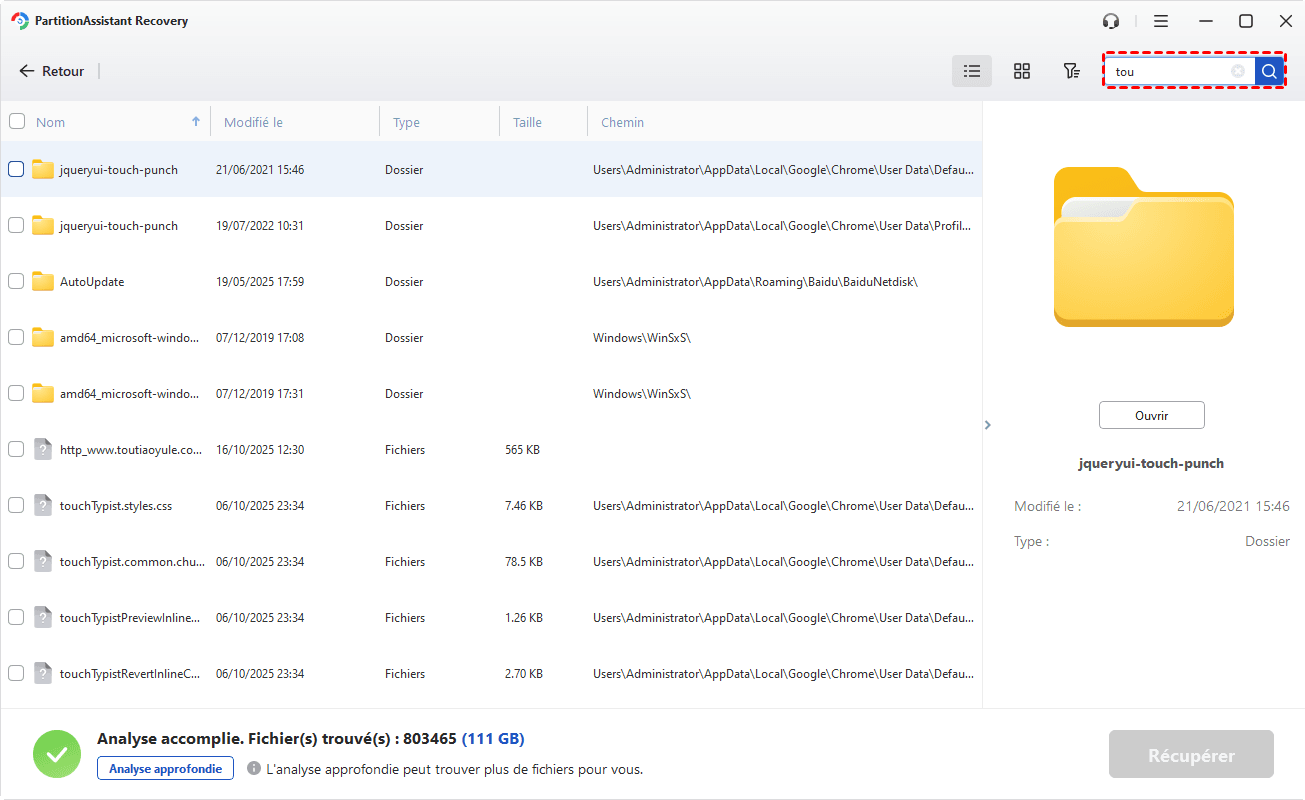
Task: Select the touchTypist.styles.css checkbox
Action: tap(16, 506)
